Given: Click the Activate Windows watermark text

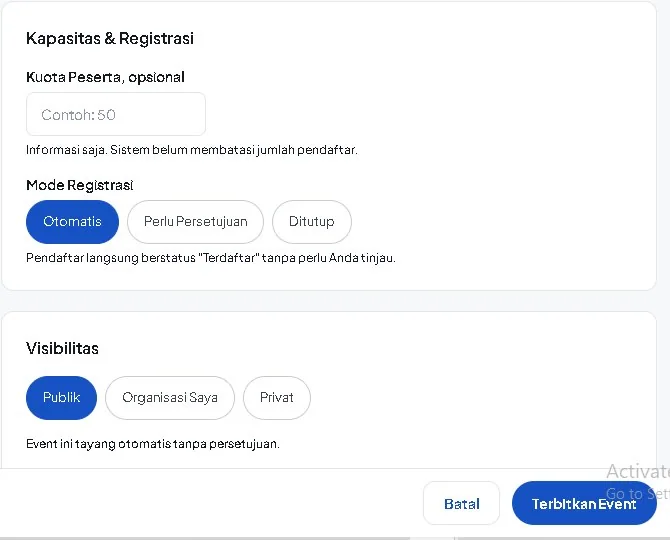Looking at the screenshot, I should tap(638, 472).
